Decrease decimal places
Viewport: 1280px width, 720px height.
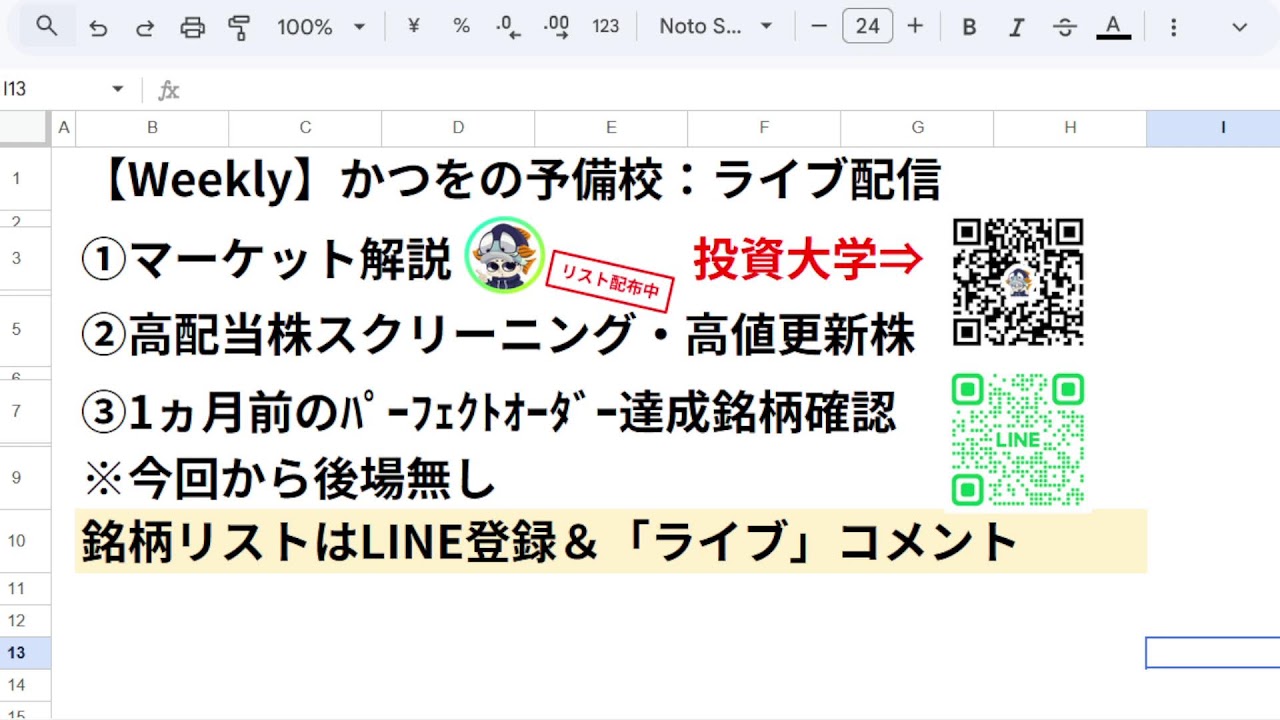(x=509, y=27)
